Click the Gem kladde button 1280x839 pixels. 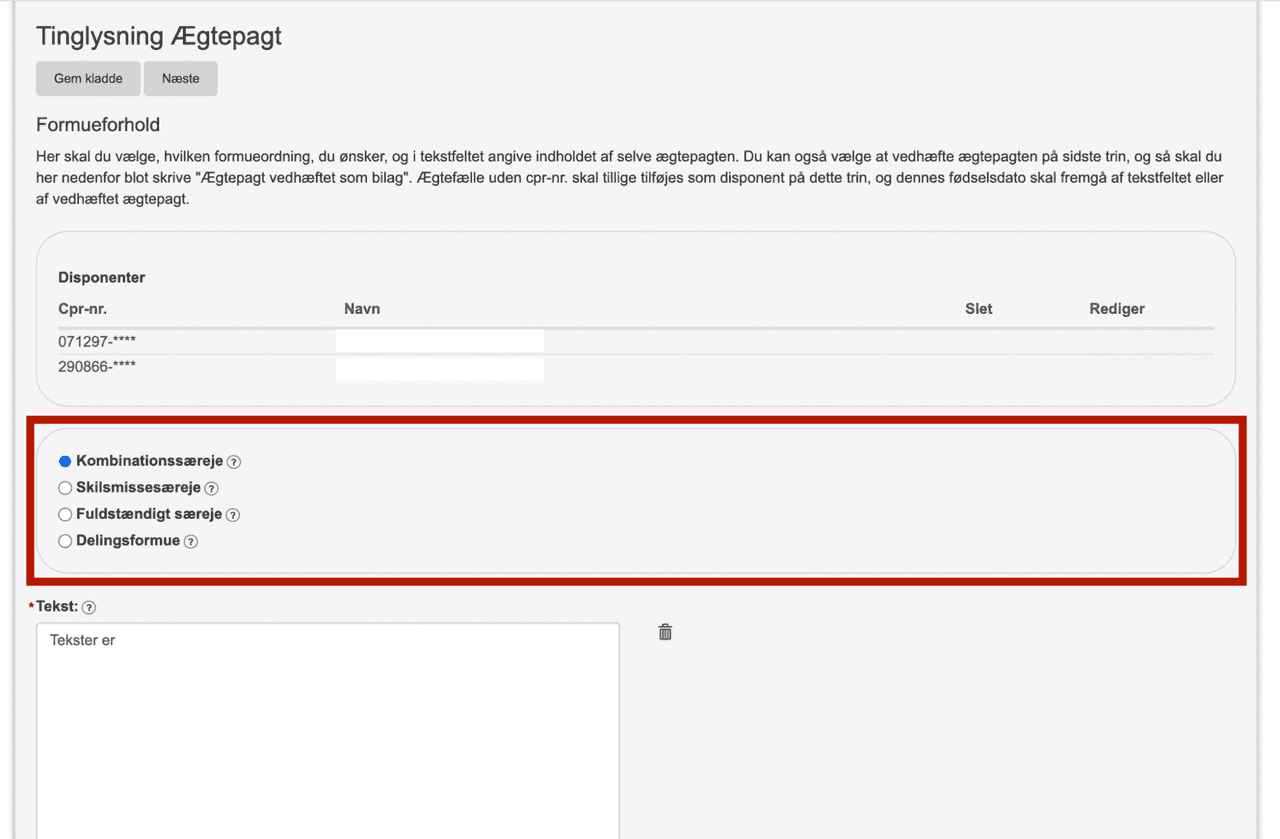point(88,79)
